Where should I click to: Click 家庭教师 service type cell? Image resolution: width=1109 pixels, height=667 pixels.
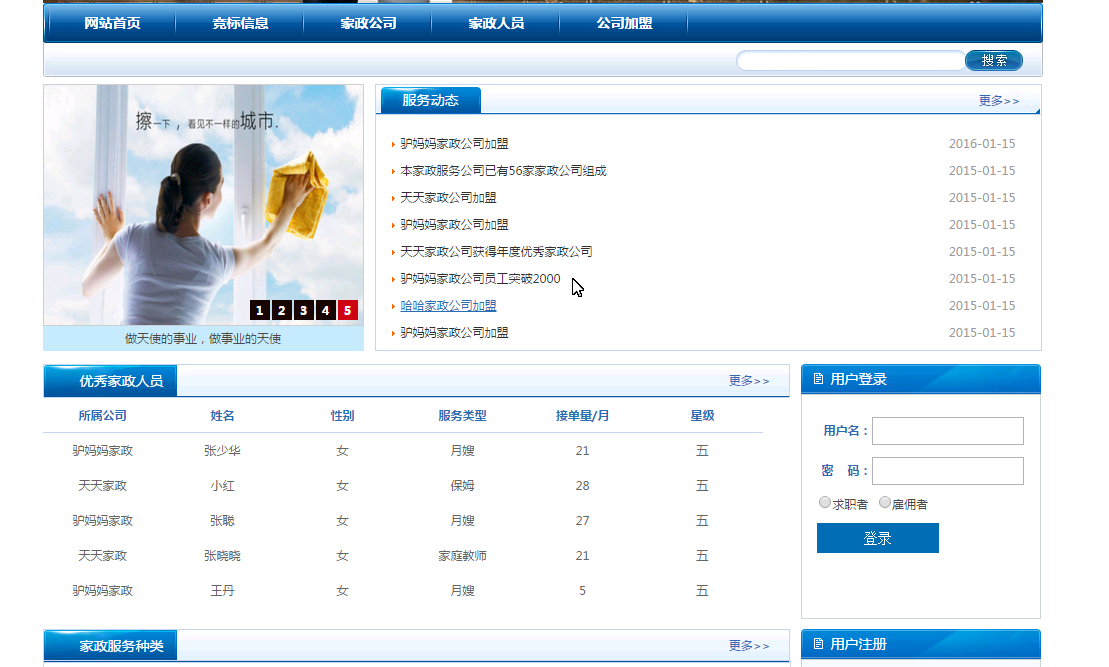coord(463,556)
